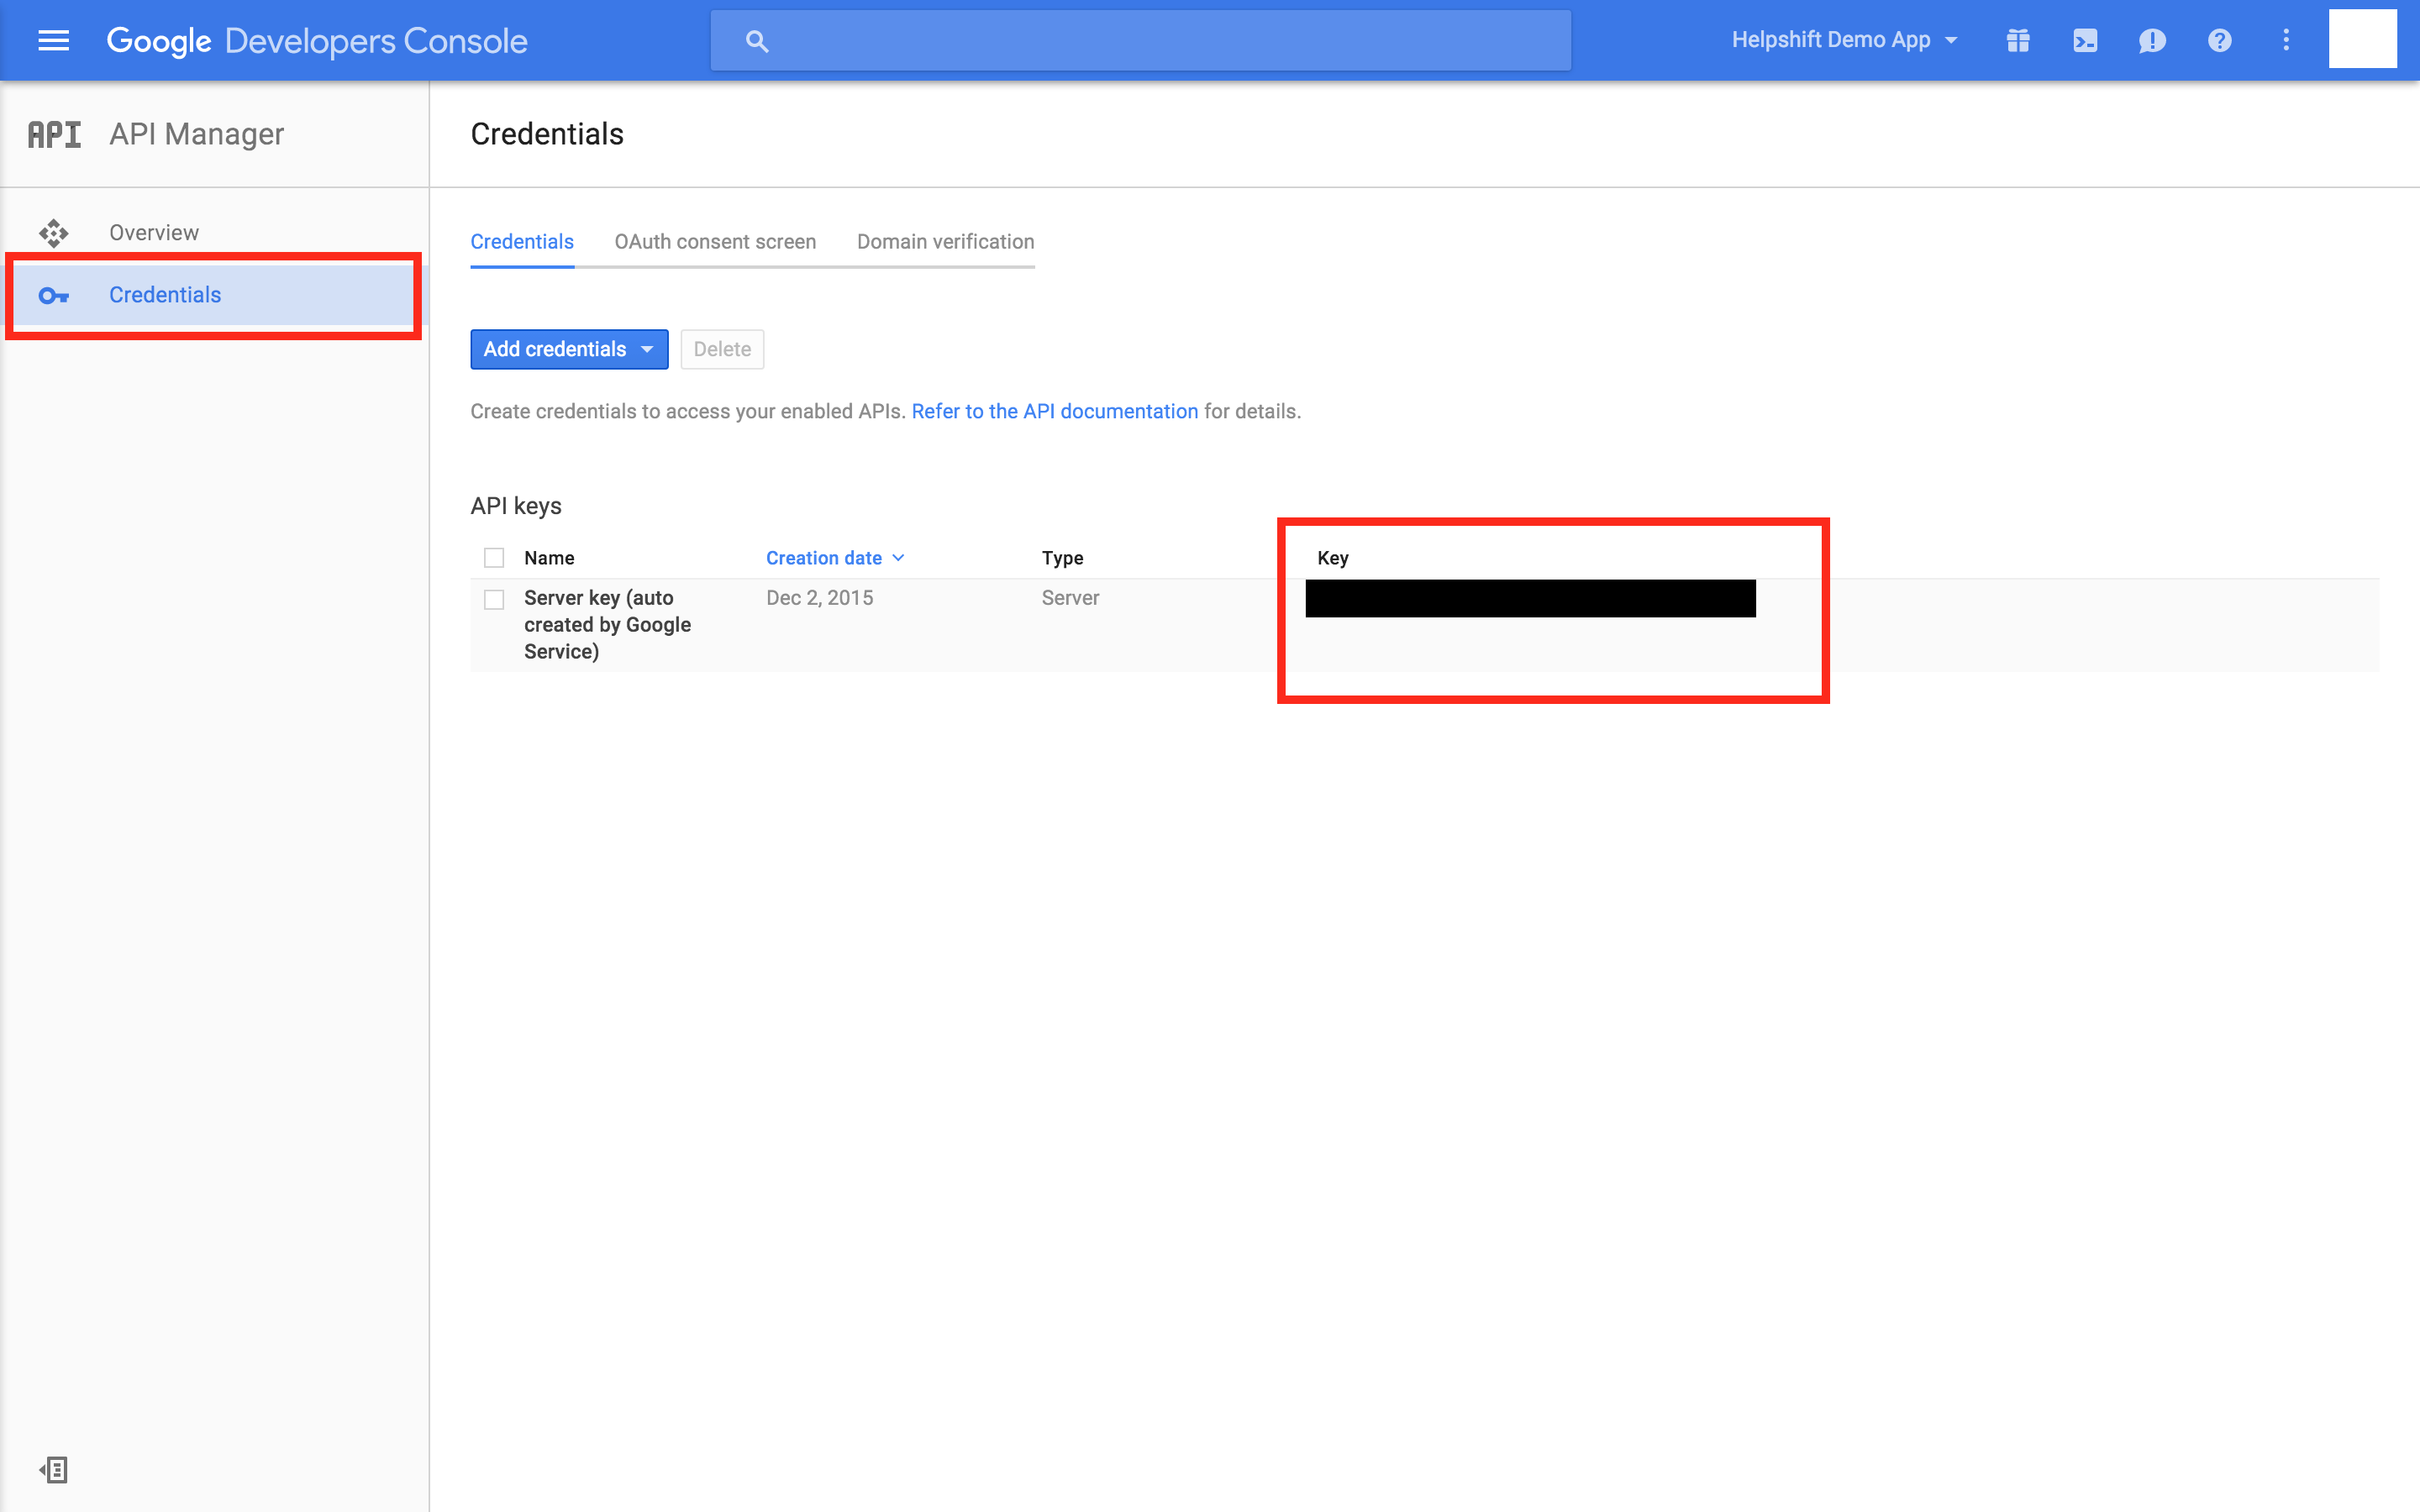Screen dimensions: 2420x1512
Task: Click the collapse sidebar icon
Action: click(53, 1469)
